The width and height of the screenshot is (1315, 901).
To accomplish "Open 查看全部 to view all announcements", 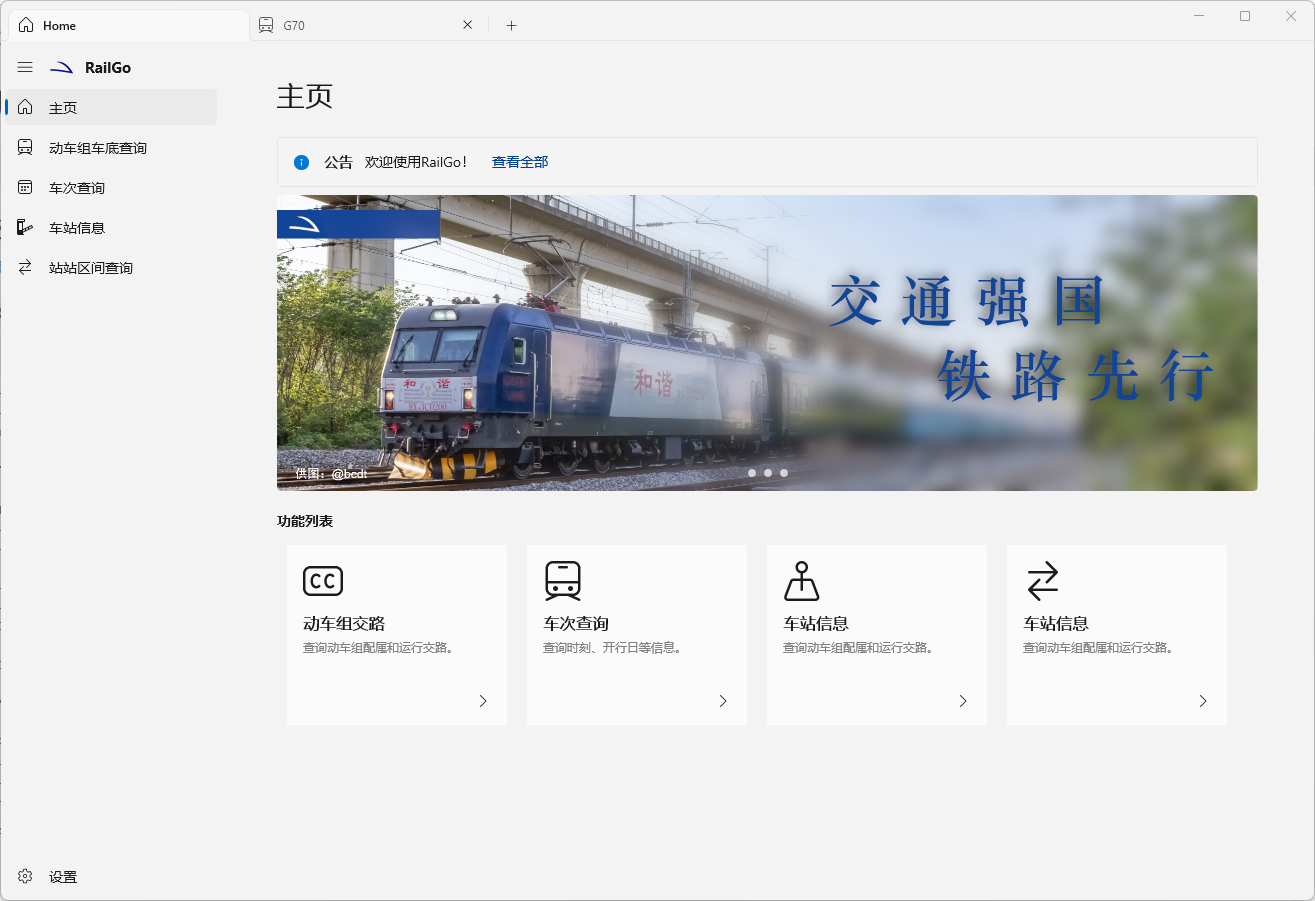I will (518, 161).
